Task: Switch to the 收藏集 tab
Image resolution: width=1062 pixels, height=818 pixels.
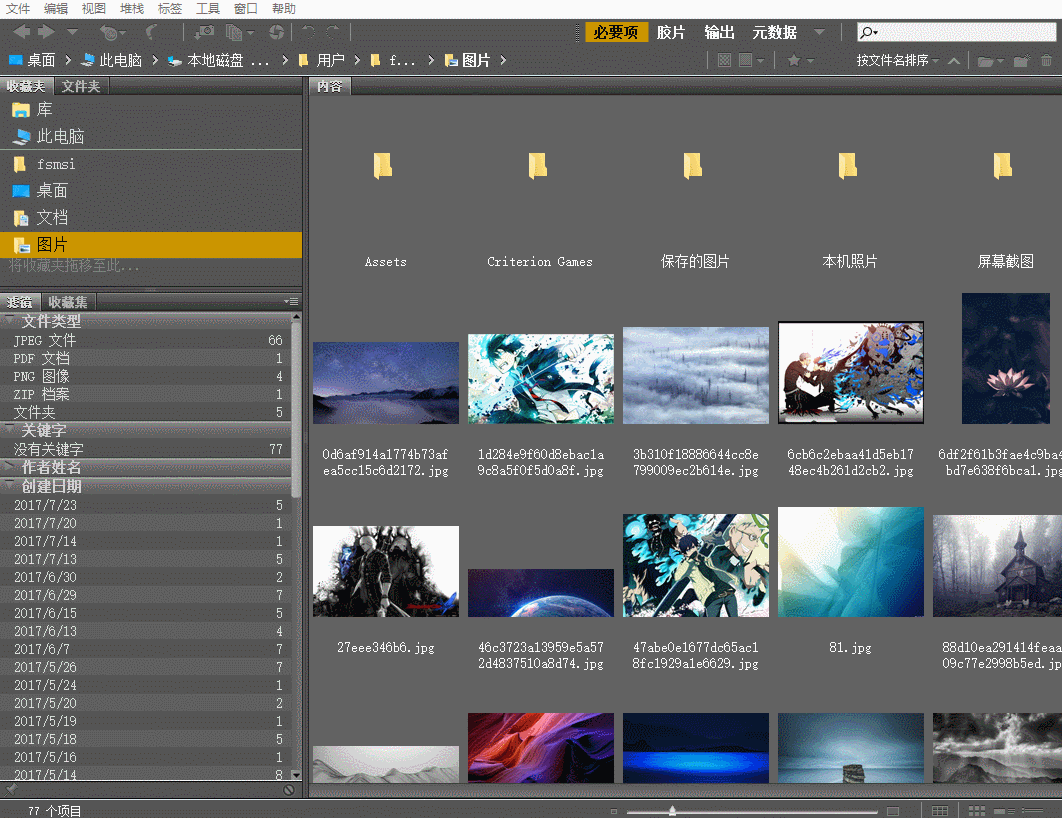Action: (68, 302)
